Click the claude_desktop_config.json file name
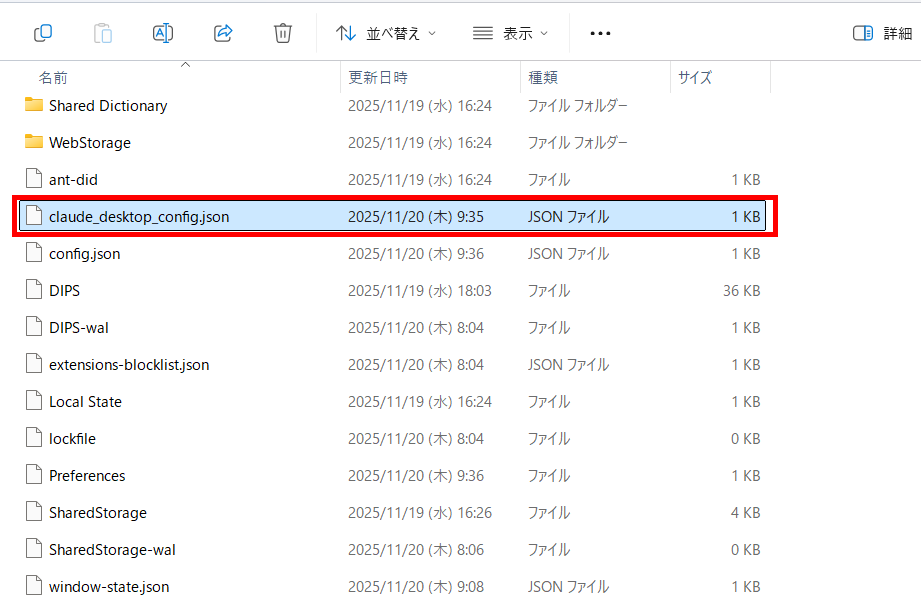The width and height of the screenshot is (921, 597). pyautogui.click(x=139, y=217)
